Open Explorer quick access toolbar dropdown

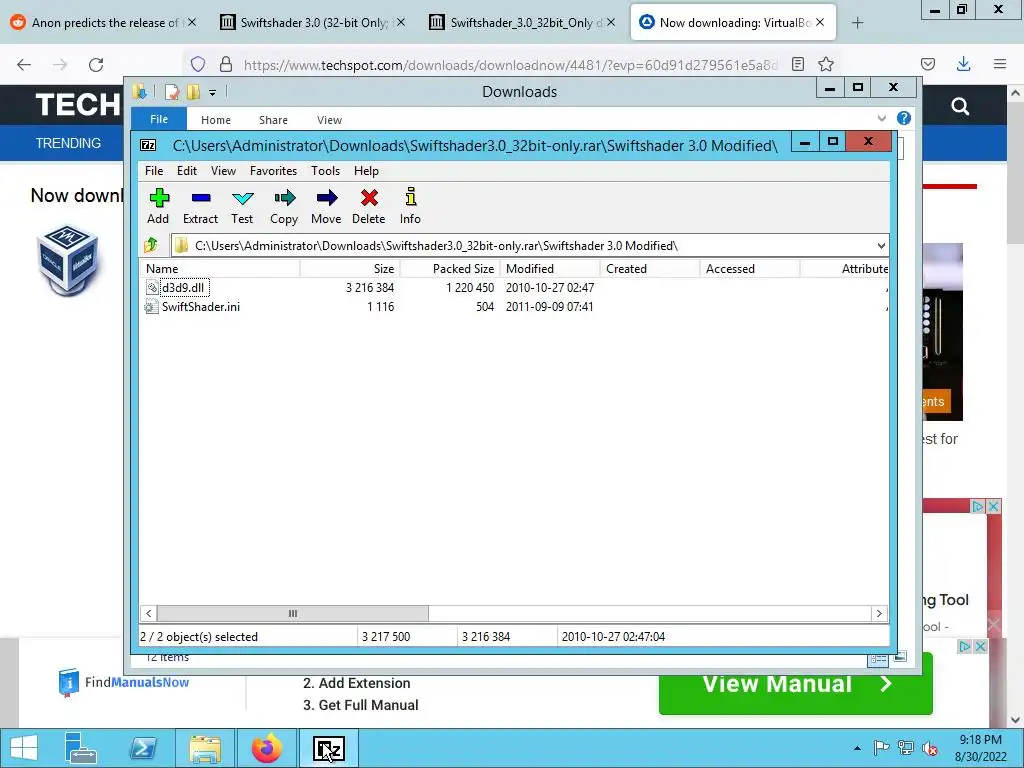[212, 93]
